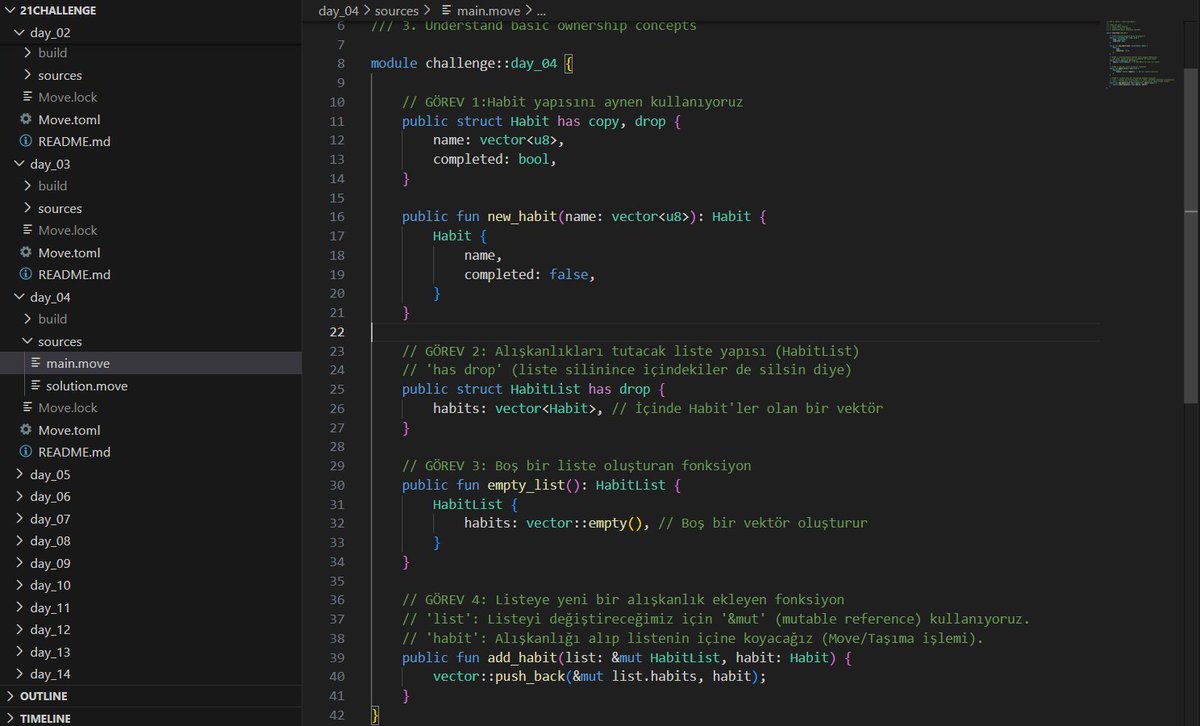Viewport: 1200px width, 726px height.
Task: Click sources in the breadcrumb path
Action: coord(397,11)
